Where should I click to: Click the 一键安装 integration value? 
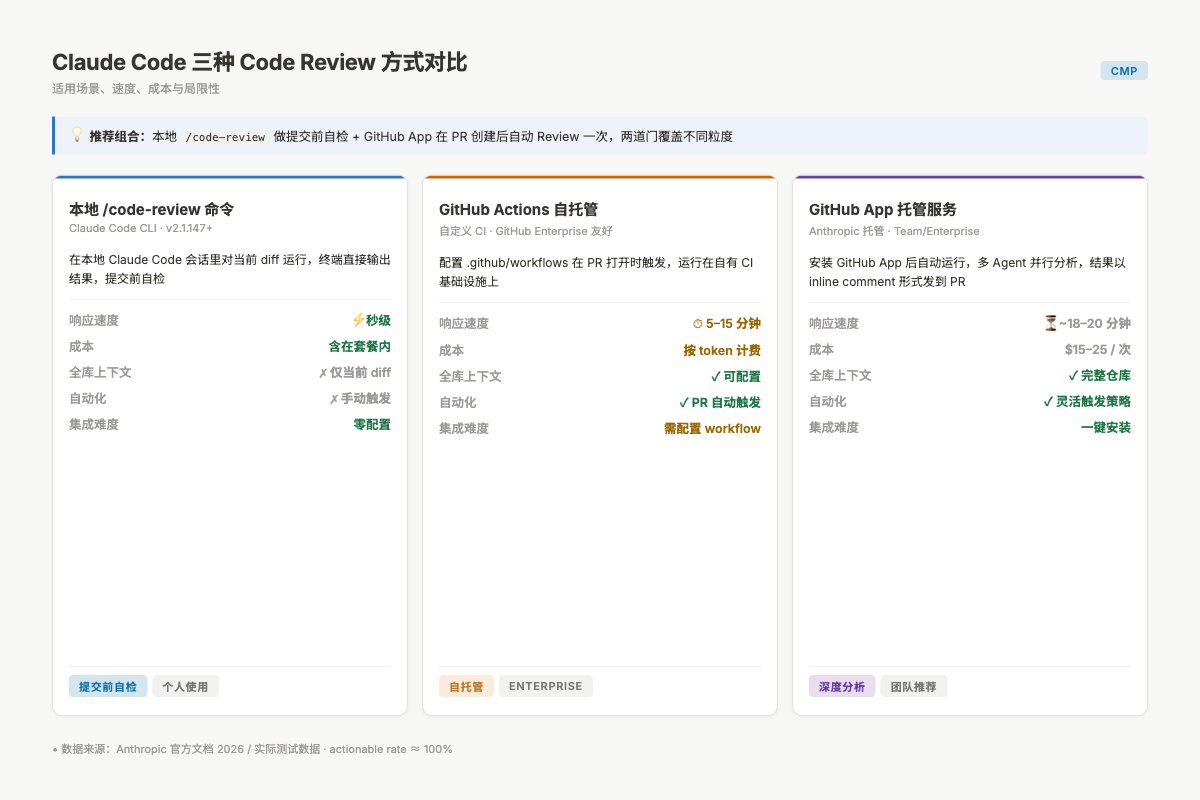(x=1106, y=428)
